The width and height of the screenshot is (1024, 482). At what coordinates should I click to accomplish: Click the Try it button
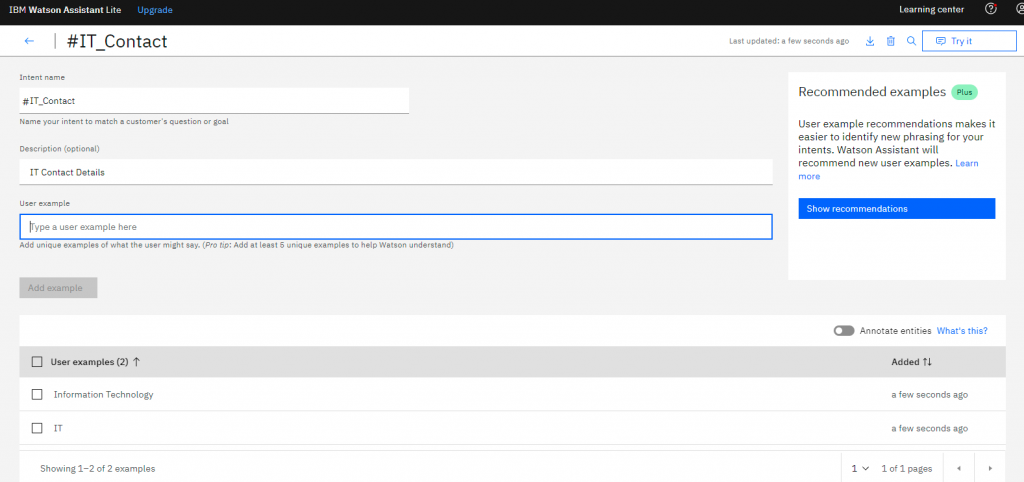pos(969,40)
